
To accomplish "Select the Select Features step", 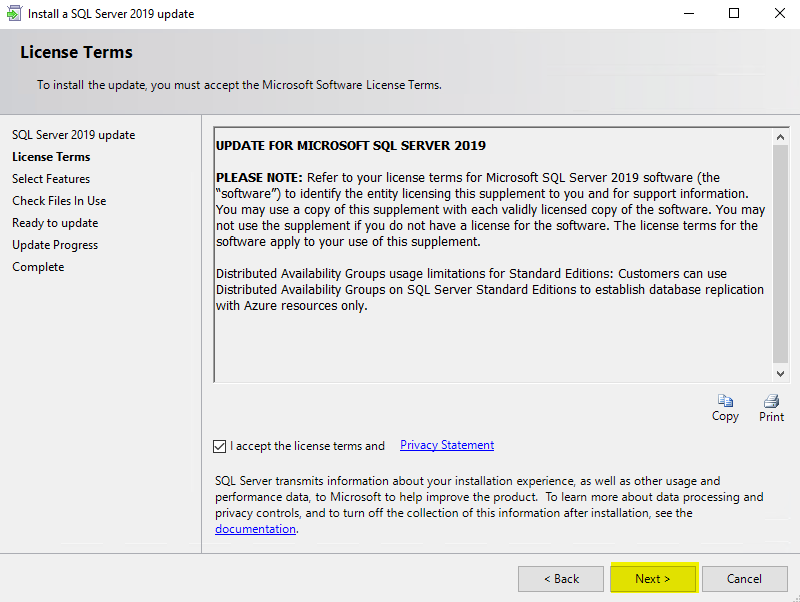I will point(51,179).
